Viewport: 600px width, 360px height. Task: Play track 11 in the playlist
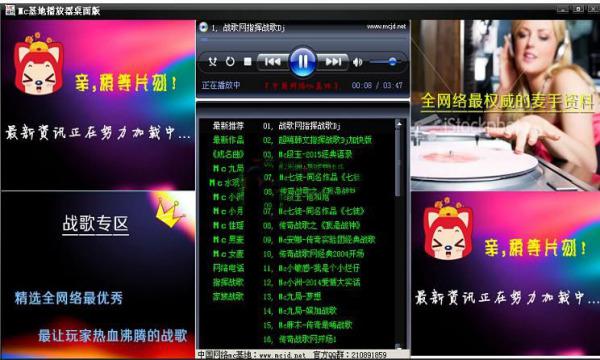pyautogui.click(x=311, y=268)
